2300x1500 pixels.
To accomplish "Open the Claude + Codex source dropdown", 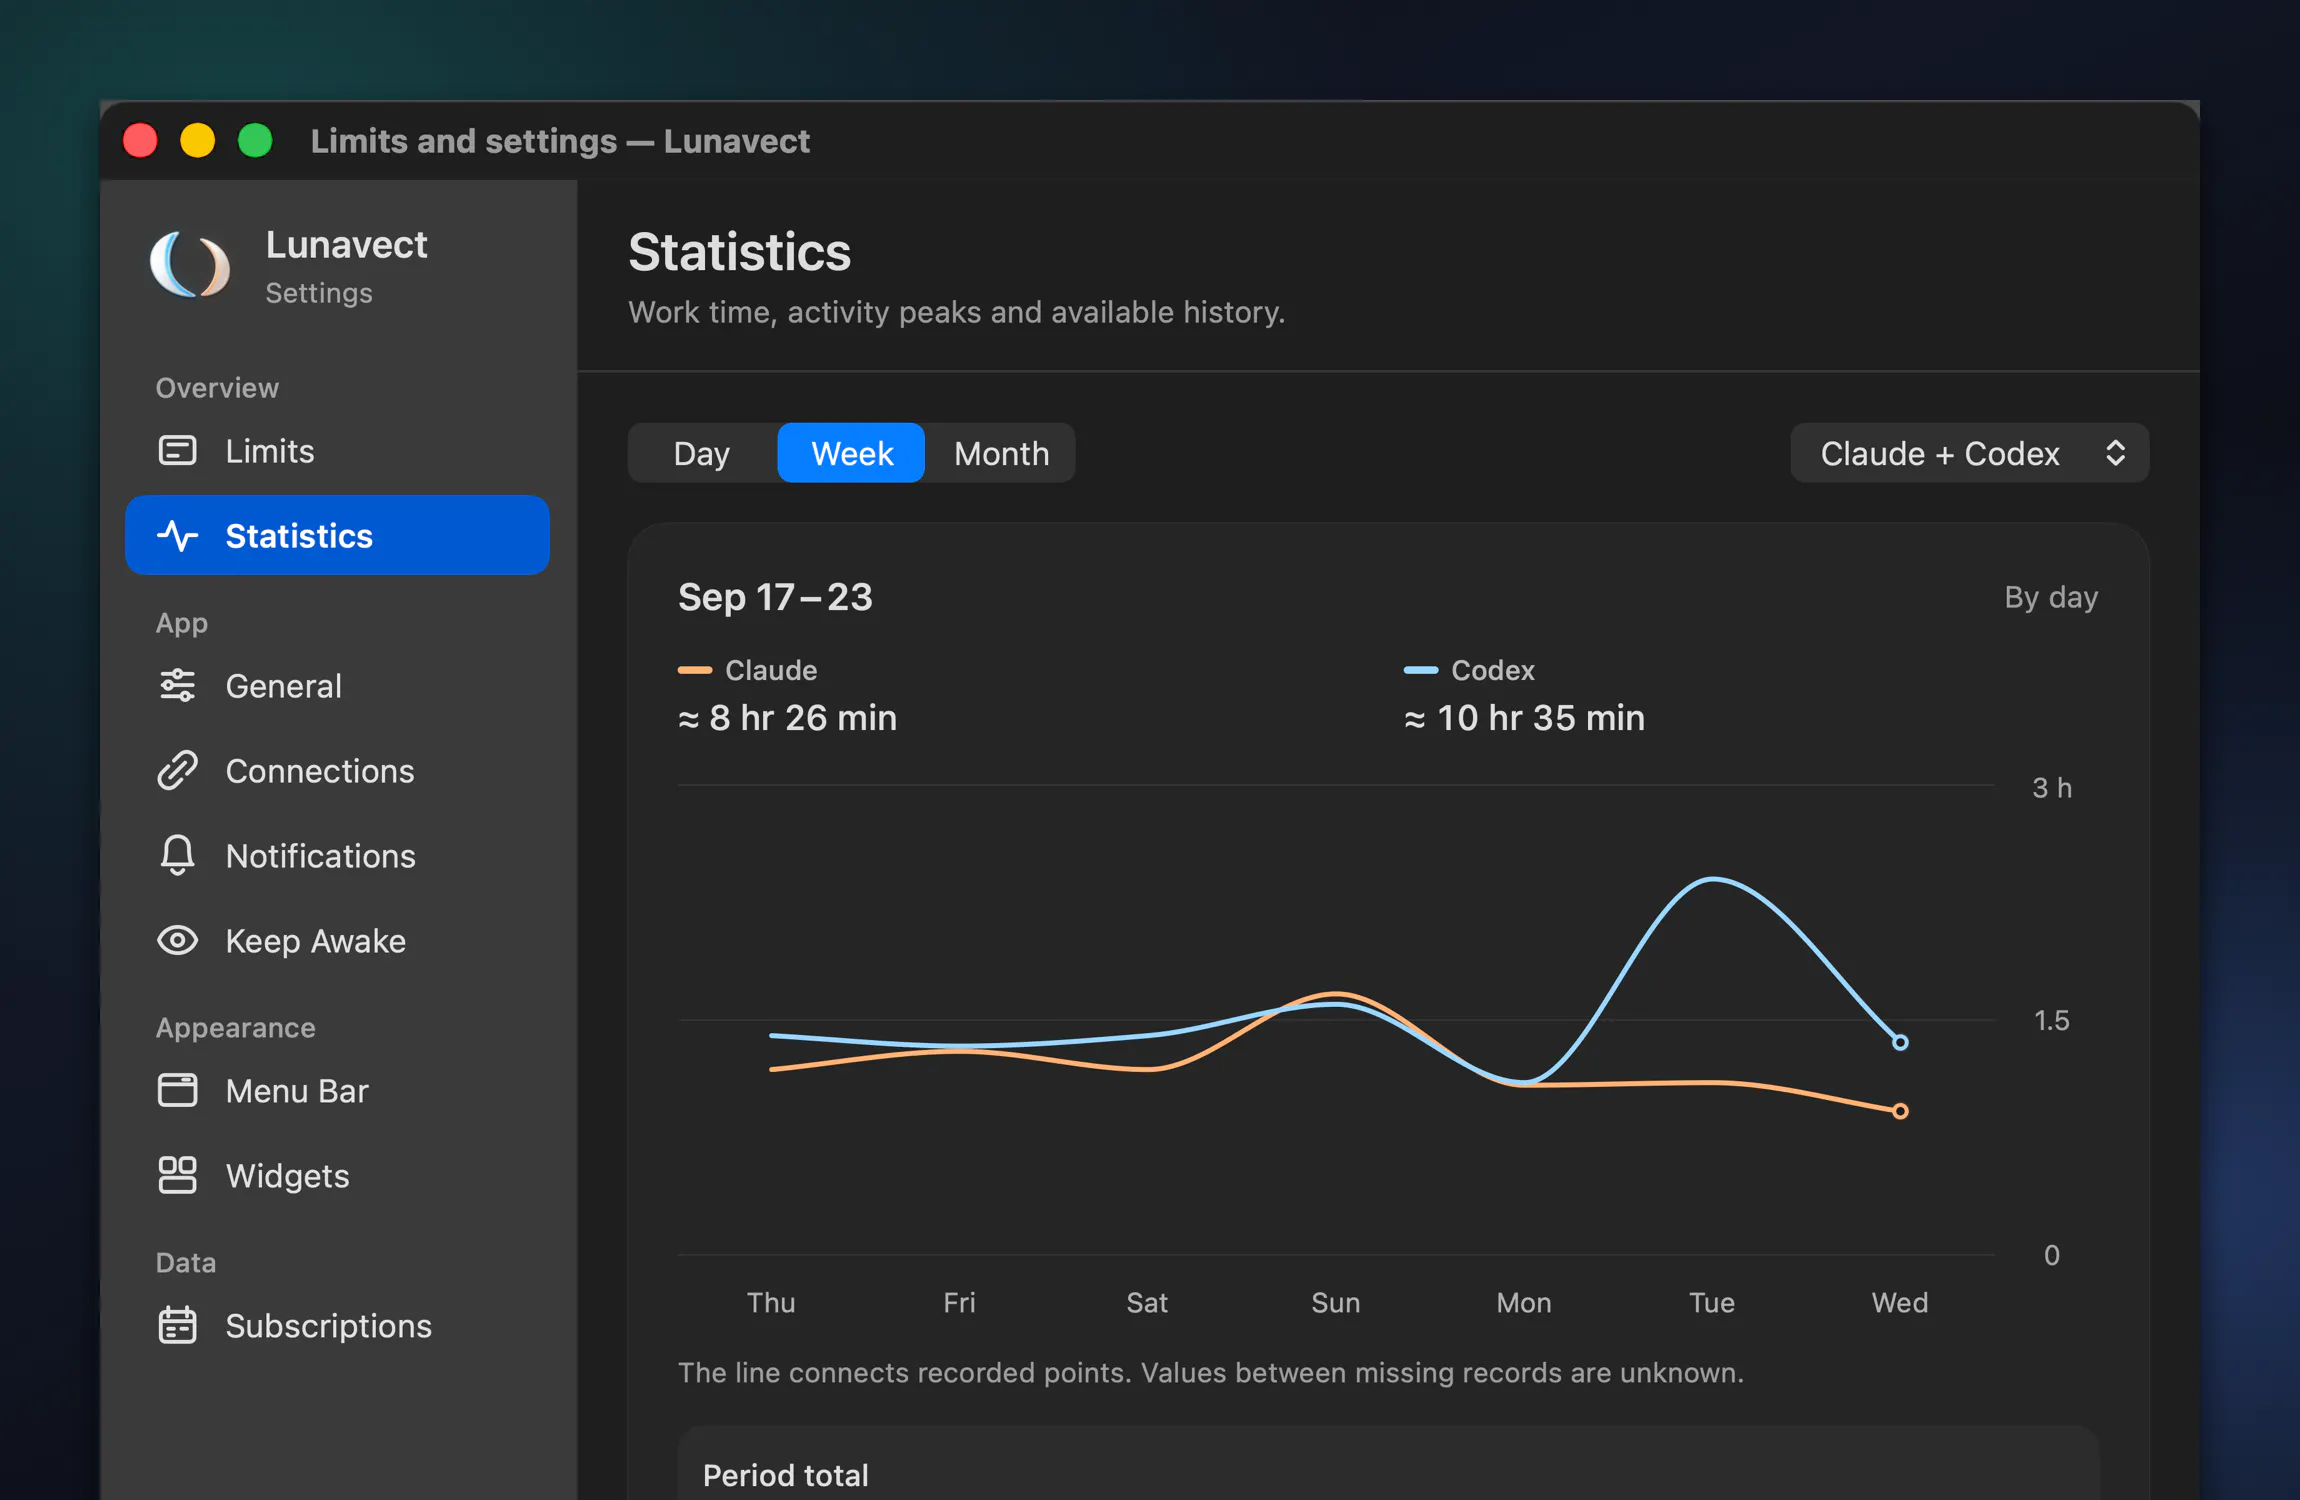I will [x=1969, y=453].
